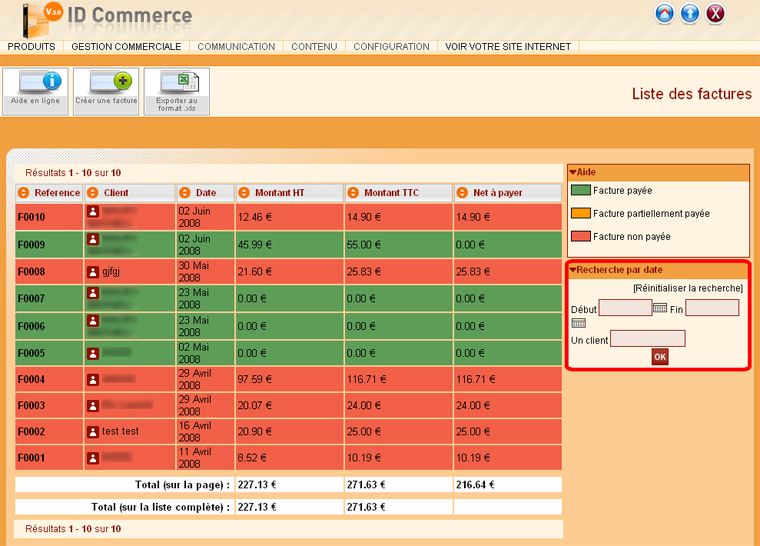
Task: Click the Créer une facture button
Action: 106,91
